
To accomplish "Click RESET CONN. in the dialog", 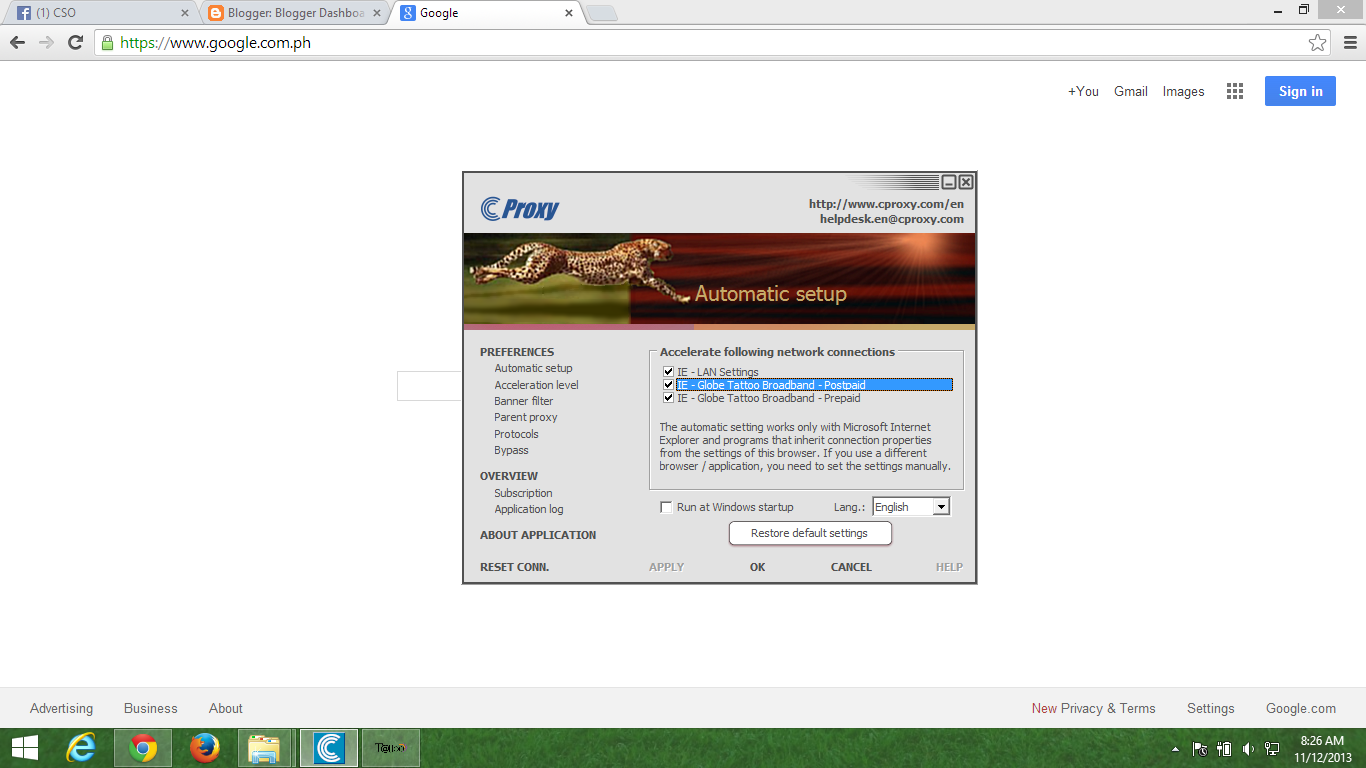I will tap(514, 567).
